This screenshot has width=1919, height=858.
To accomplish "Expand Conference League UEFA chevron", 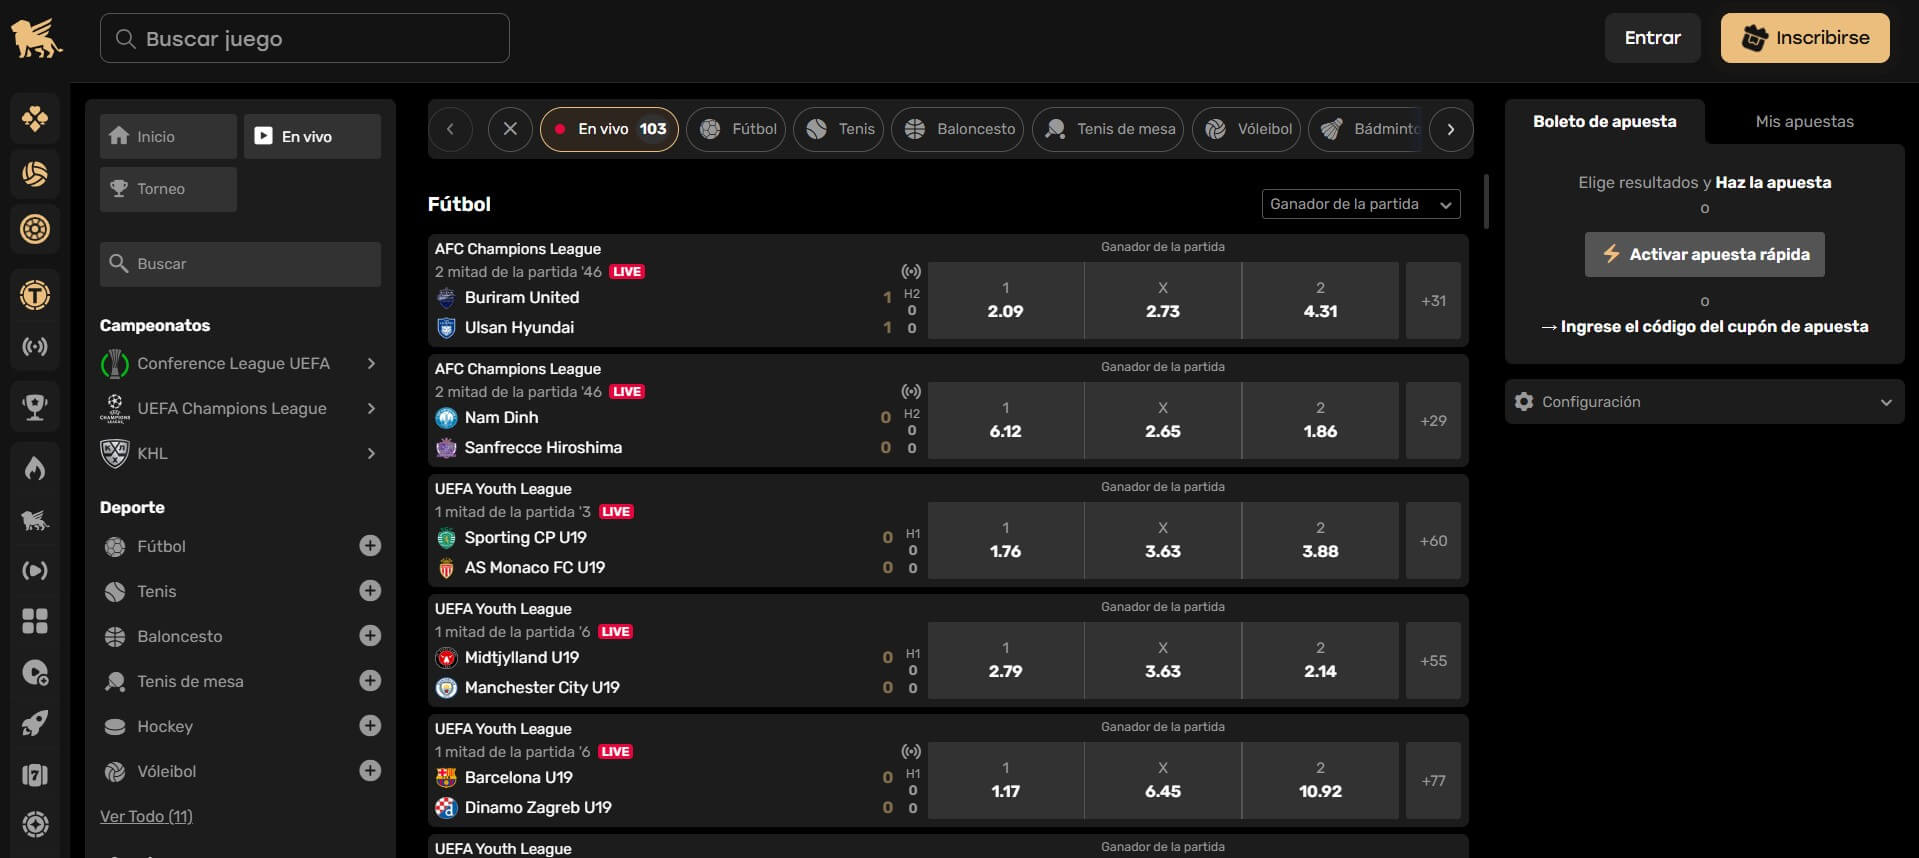I will tap(371, 364).
